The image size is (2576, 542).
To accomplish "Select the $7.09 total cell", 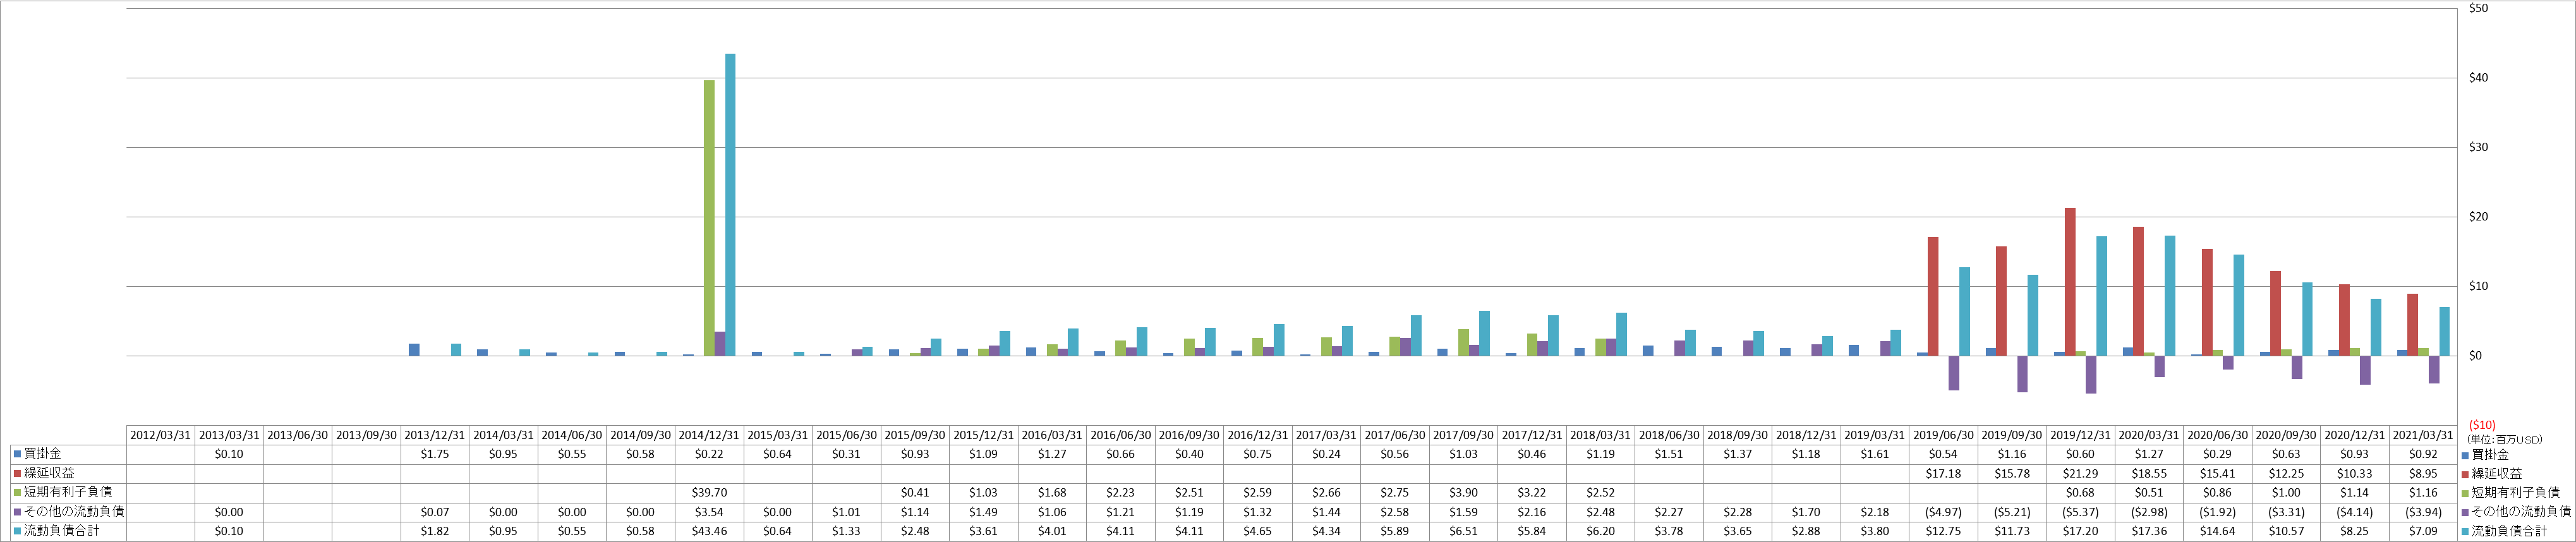I will (x=2424, y=531).
